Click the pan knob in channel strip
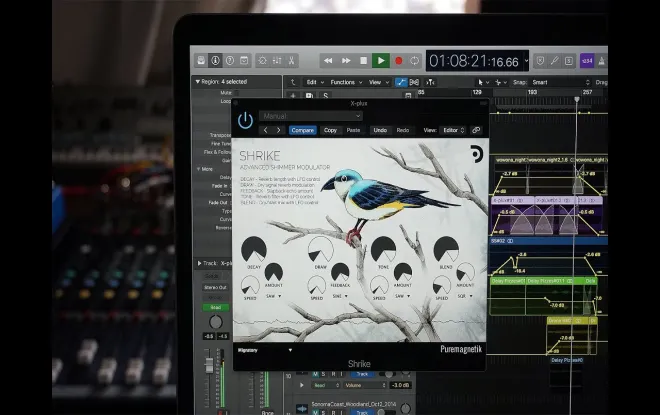The width and height of the screenshot is (660, 415). 216,322
